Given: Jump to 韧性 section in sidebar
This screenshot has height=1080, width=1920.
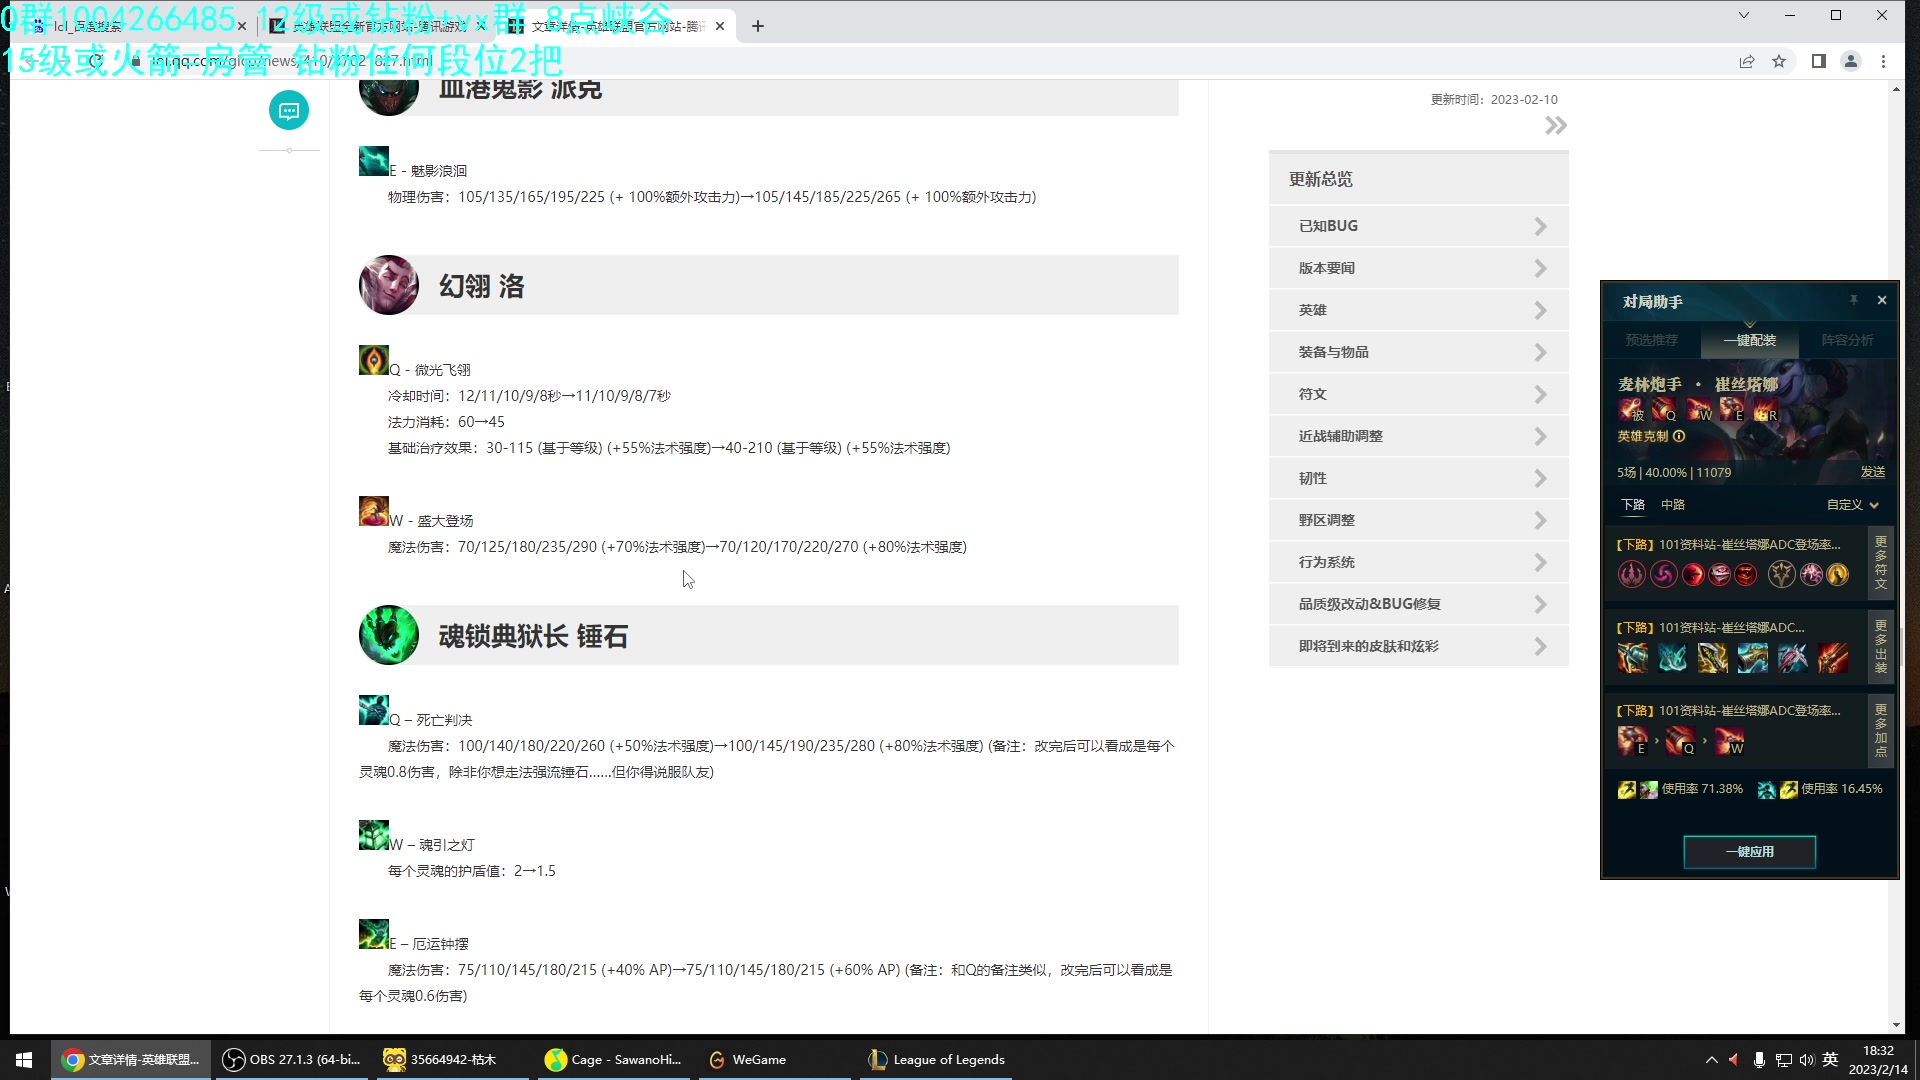Looking at the screenshot, I should [1418, 478].
